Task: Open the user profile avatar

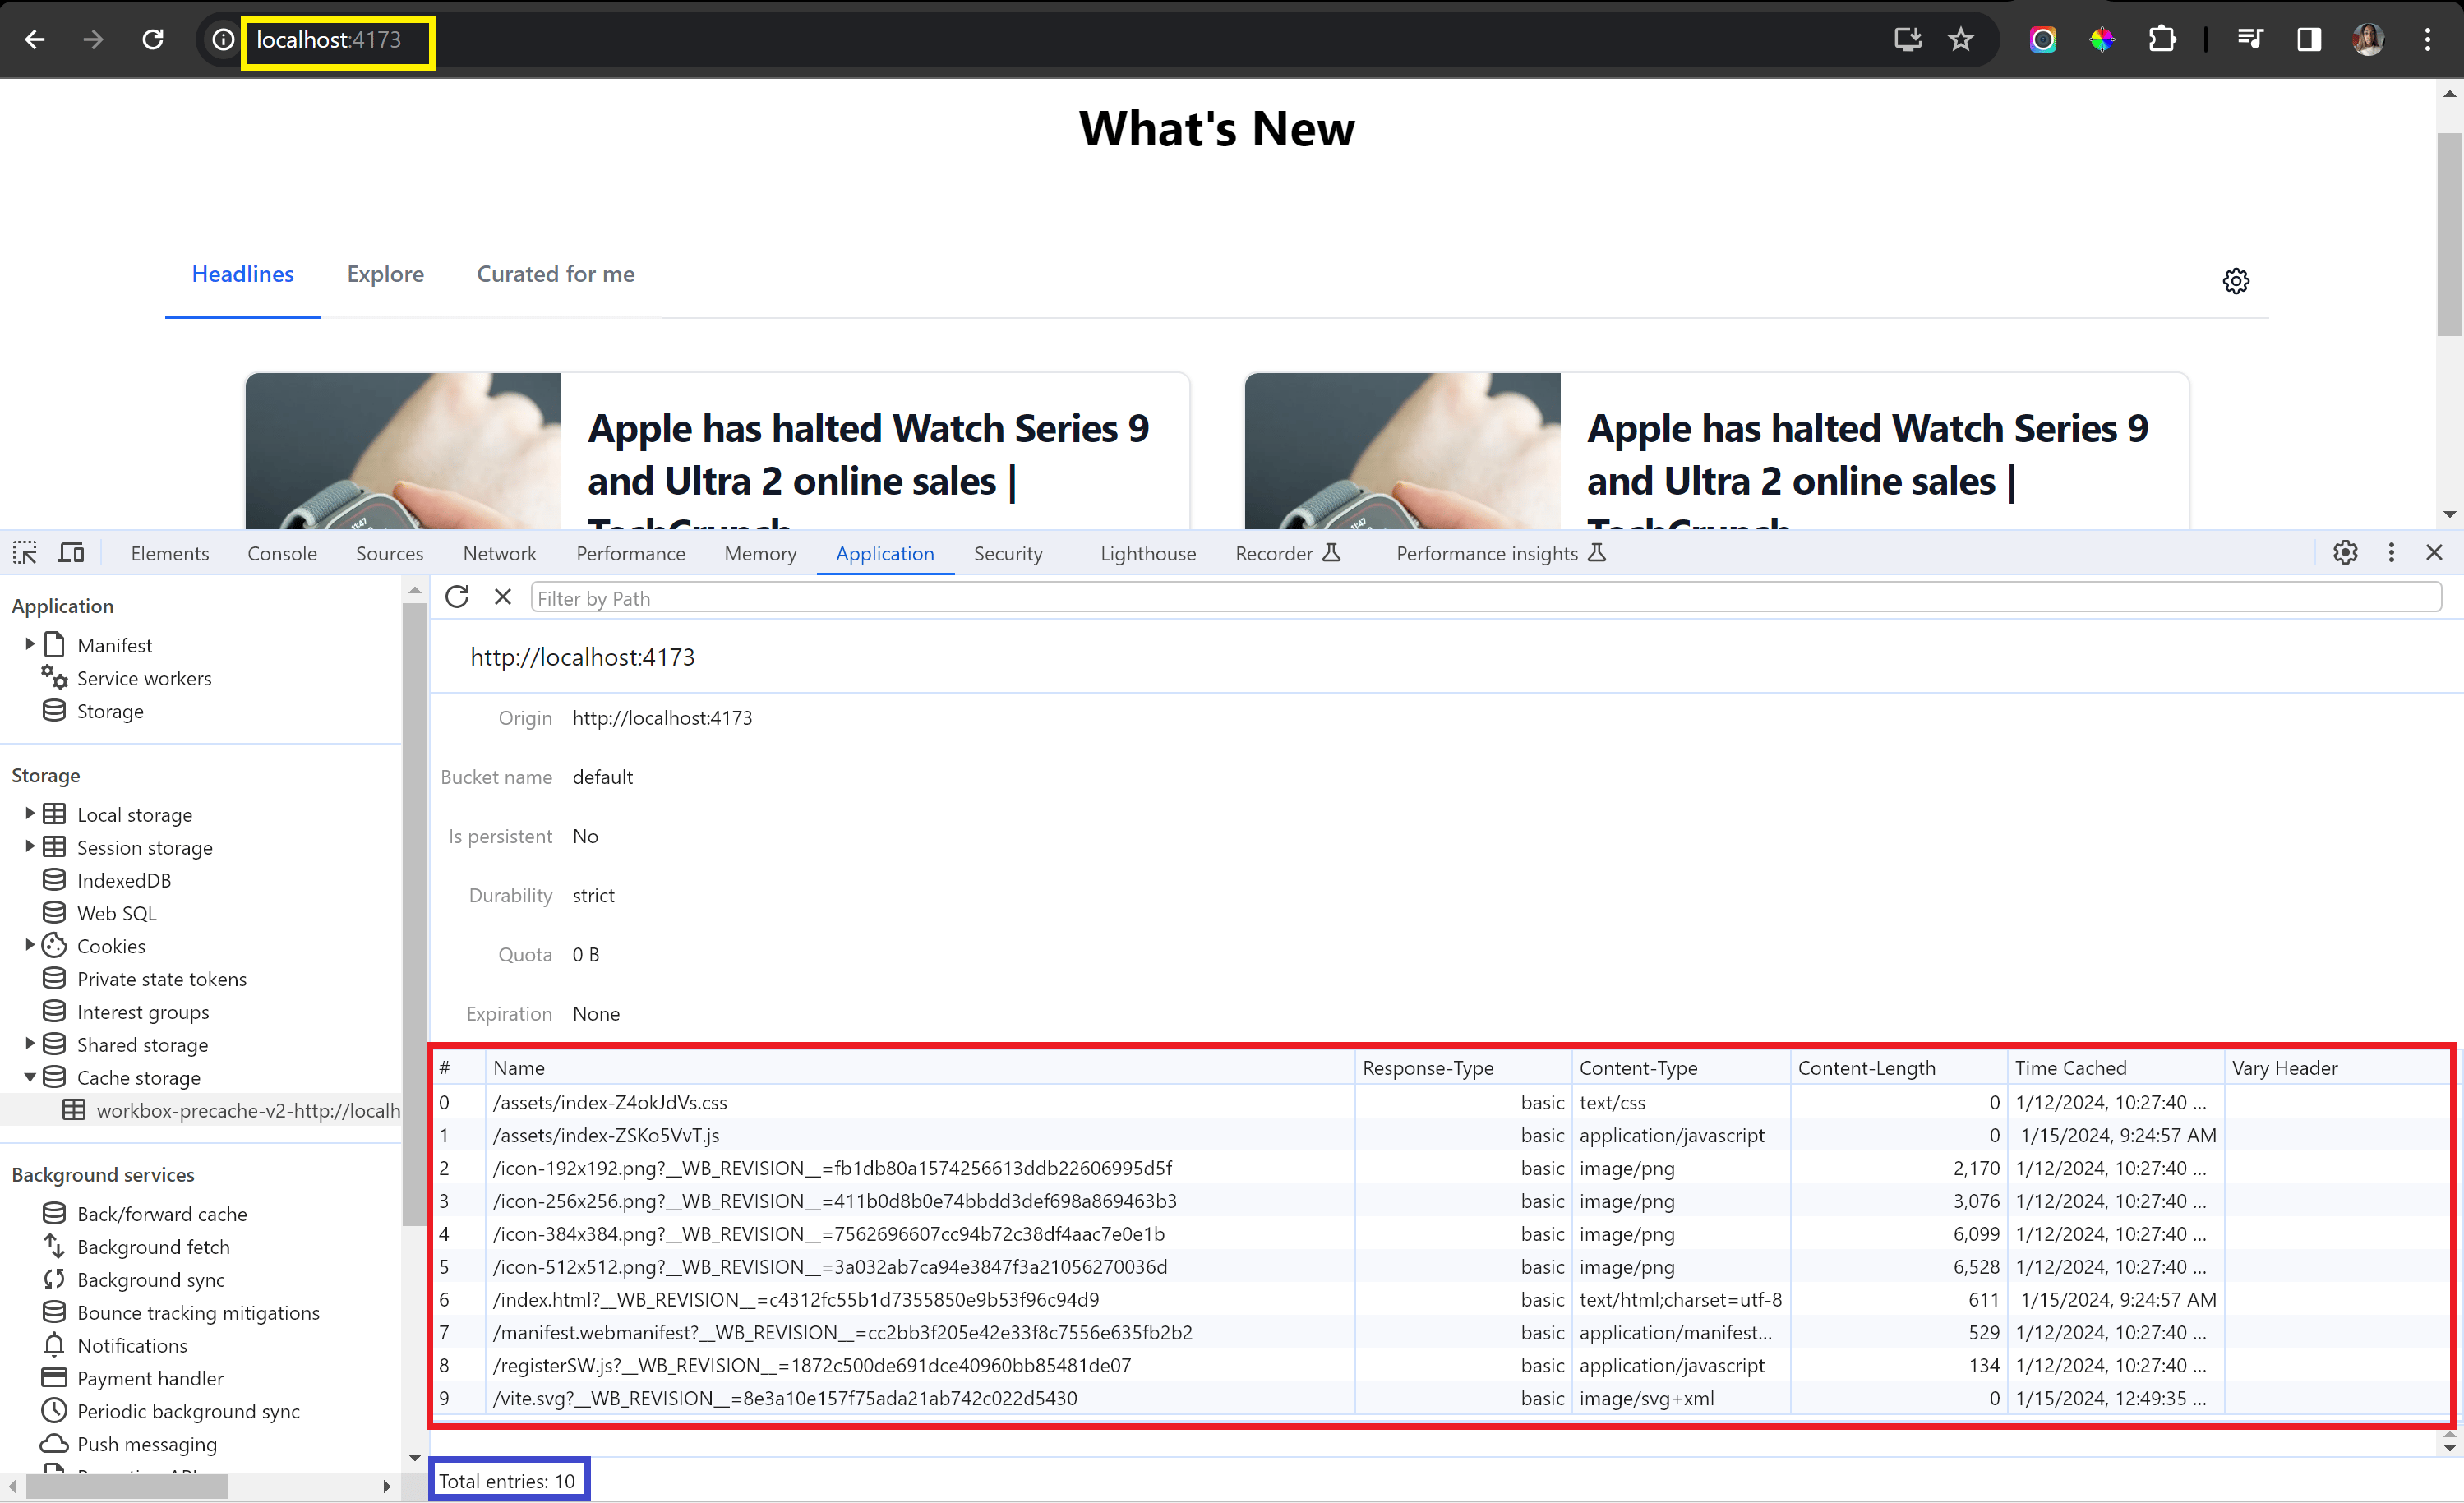Action: pyautogui.click(x=2368, y=40)
